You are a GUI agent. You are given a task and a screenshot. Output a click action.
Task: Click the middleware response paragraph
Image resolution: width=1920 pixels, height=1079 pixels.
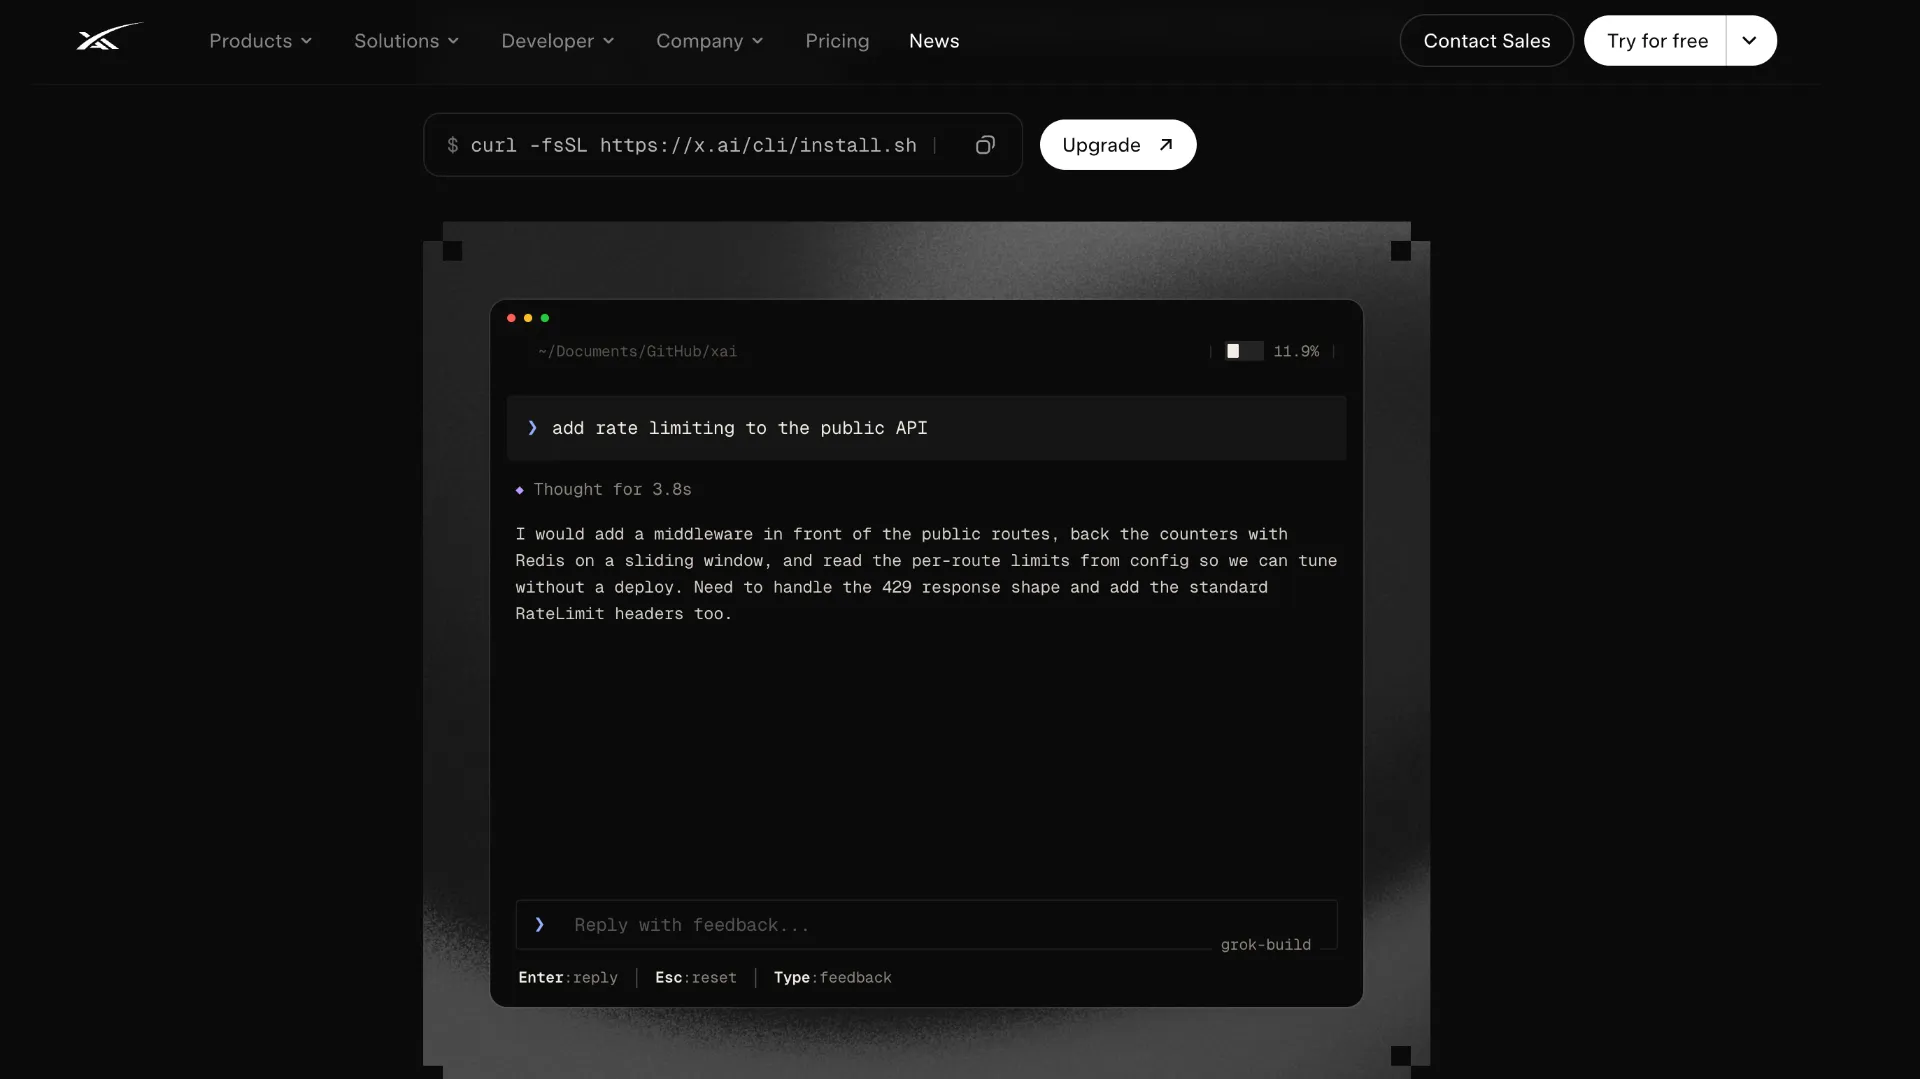926,574
